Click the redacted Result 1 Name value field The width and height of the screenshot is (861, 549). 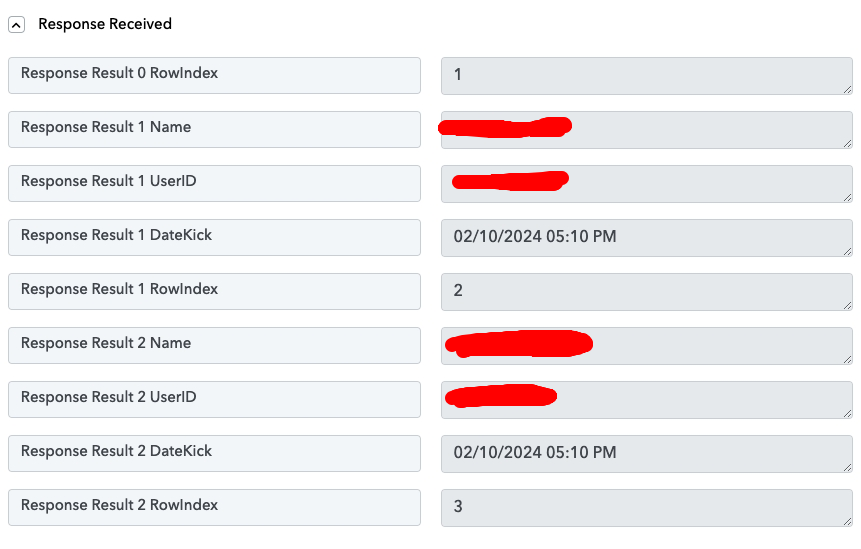point(647,130)
